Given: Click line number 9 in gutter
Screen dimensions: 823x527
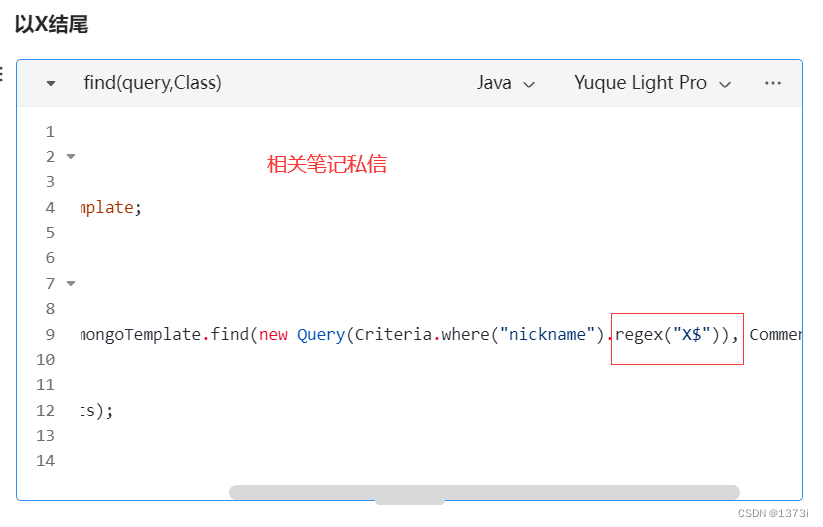Looking at the screenshot, I should tap(50, 334).
